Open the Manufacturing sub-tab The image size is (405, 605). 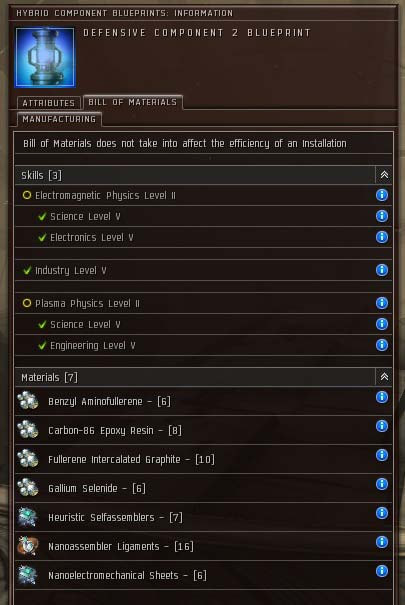click(x=59, y=119)
